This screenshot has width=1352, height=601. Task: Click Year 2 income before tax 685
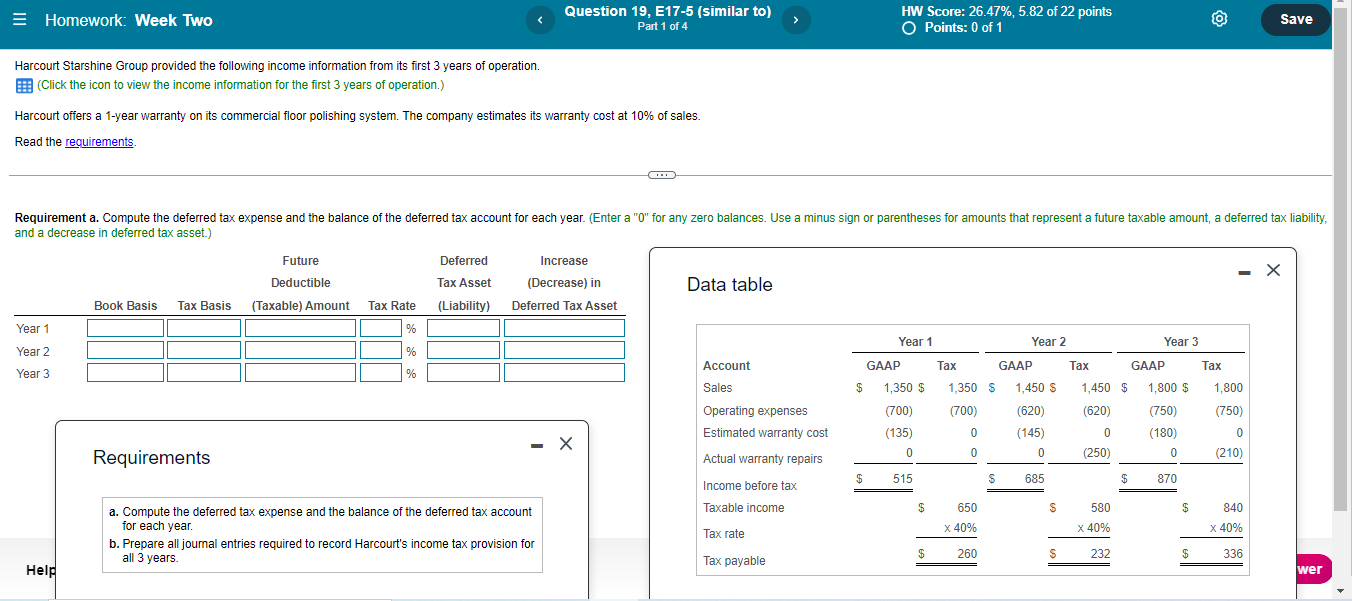[1034, 479]
